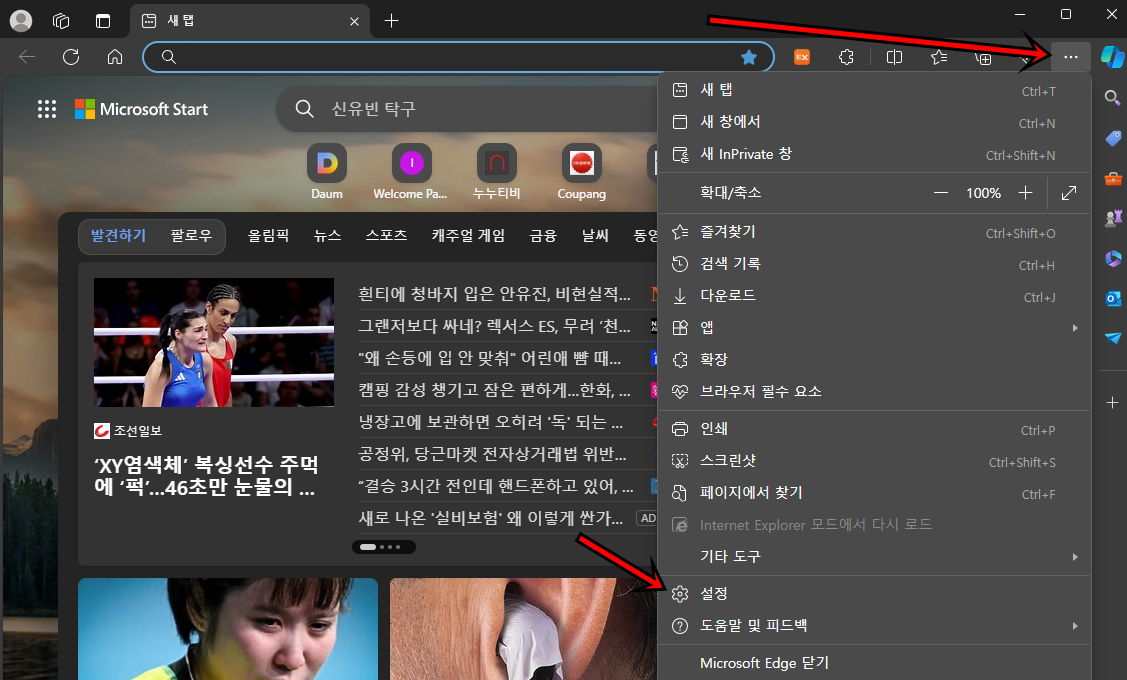The height and width of the screenshot is (680, 1127).
Task: Open a new tab with plus button
Action: [391, 21]
